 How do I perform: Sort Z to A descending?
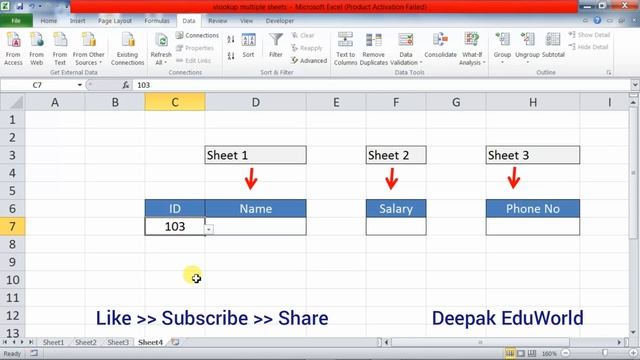[x=231, y=56]
